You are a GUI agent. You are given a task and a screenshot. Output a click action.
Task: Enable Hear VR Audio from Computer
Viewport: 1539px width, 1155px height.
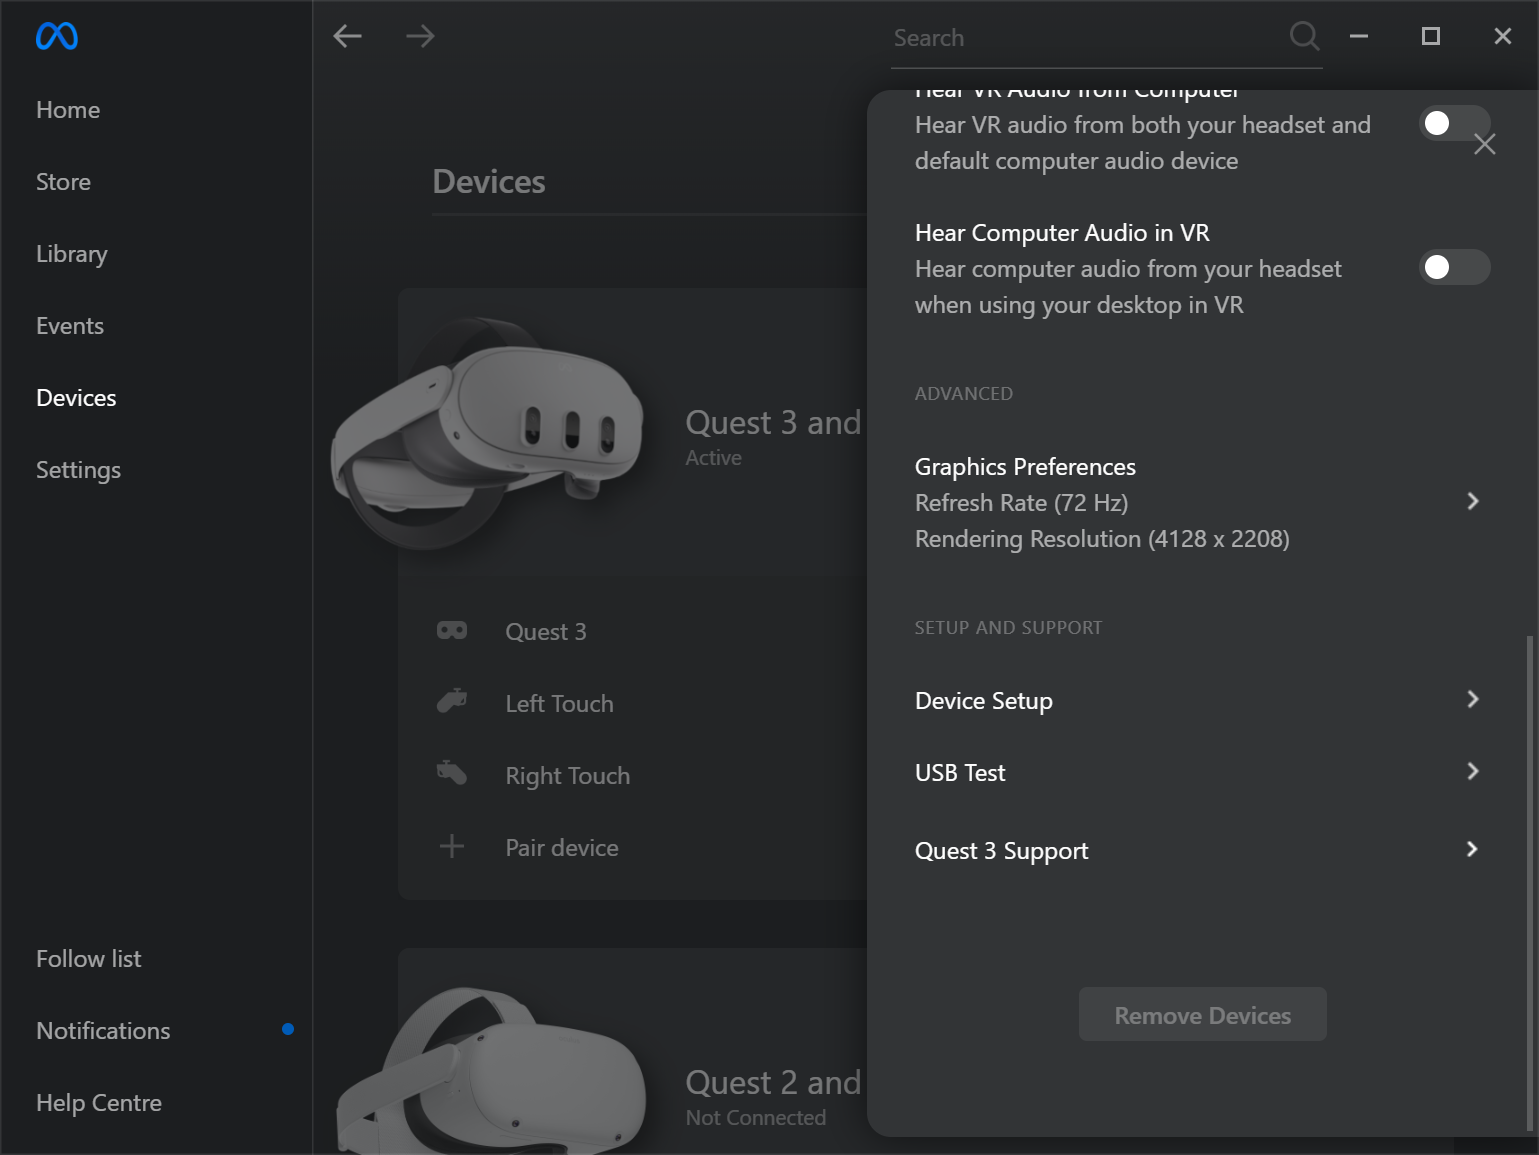(x=1455, y=123)
